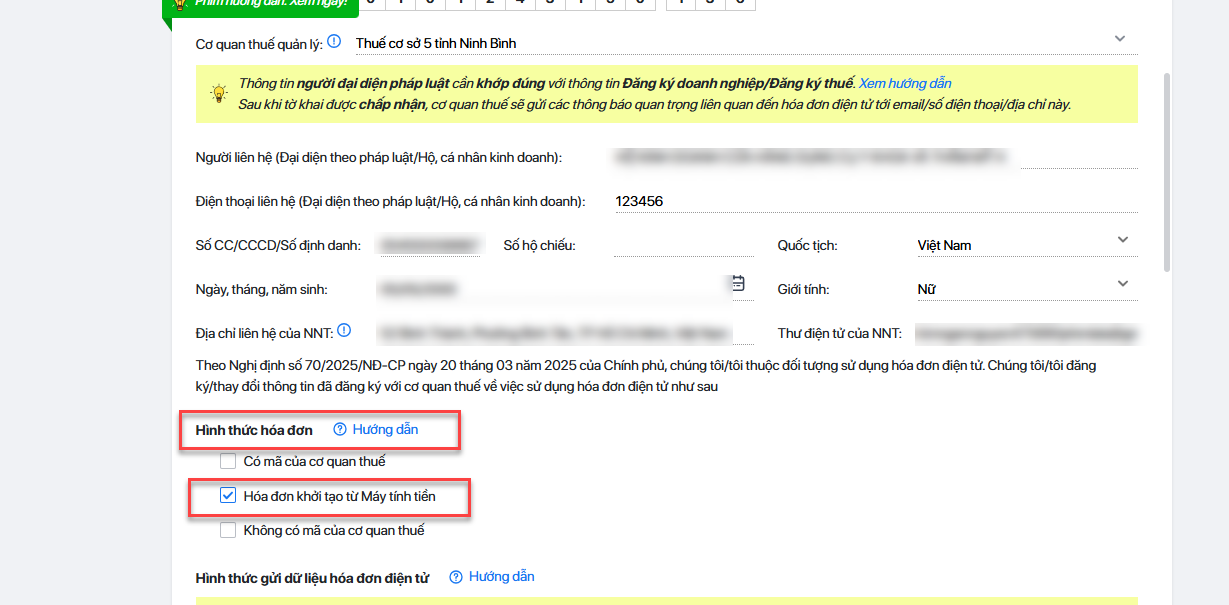Uncheck Hóa đơn khởi tạo từ Máy tính tiền
This screenshot has height=605, width=1229.
point(228,495)
